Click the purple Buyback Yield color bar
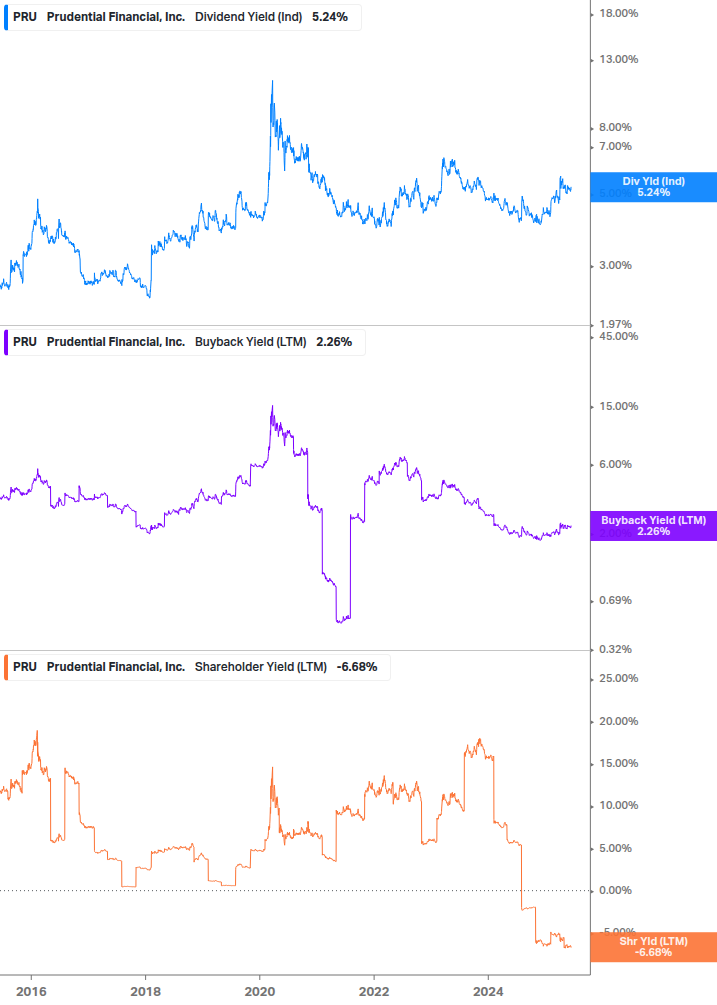The image size is (717, 1005). click(6, 342)
